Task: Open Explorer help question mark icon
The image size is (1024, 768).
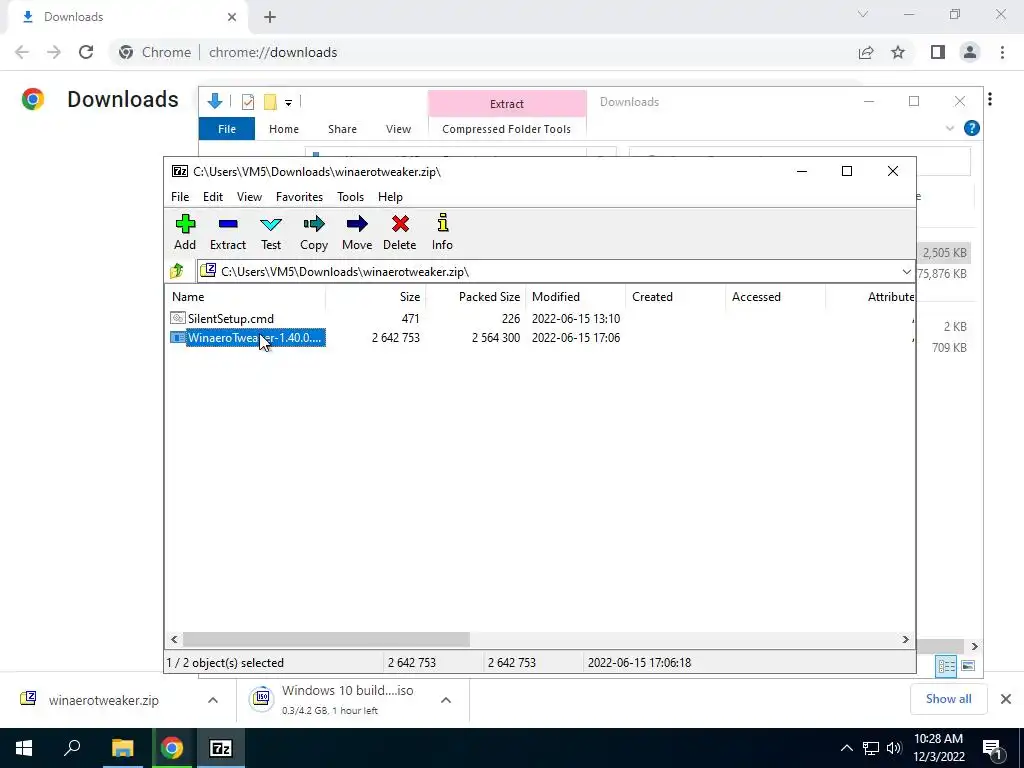Action: pyautogui.click(x=972, y=129)
